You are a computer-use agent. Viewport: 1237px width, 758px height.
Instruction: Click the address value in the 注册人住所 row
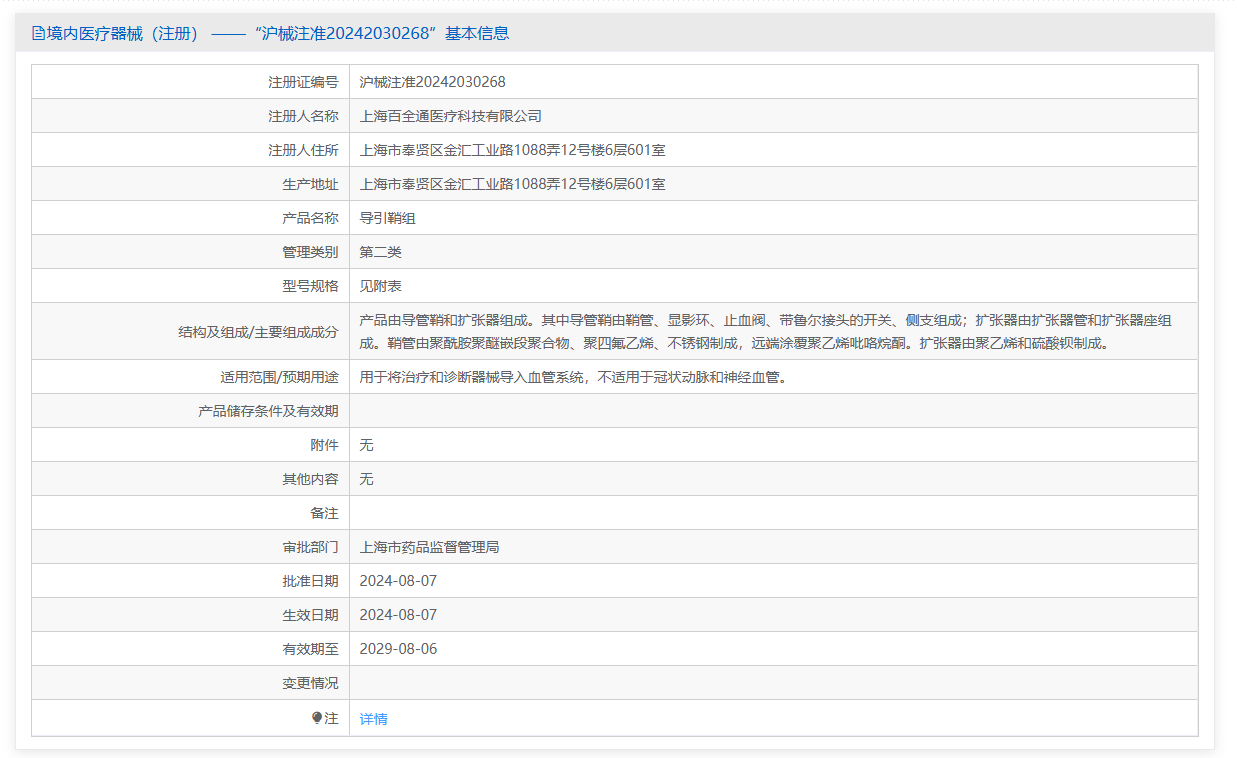coord(513,150)
